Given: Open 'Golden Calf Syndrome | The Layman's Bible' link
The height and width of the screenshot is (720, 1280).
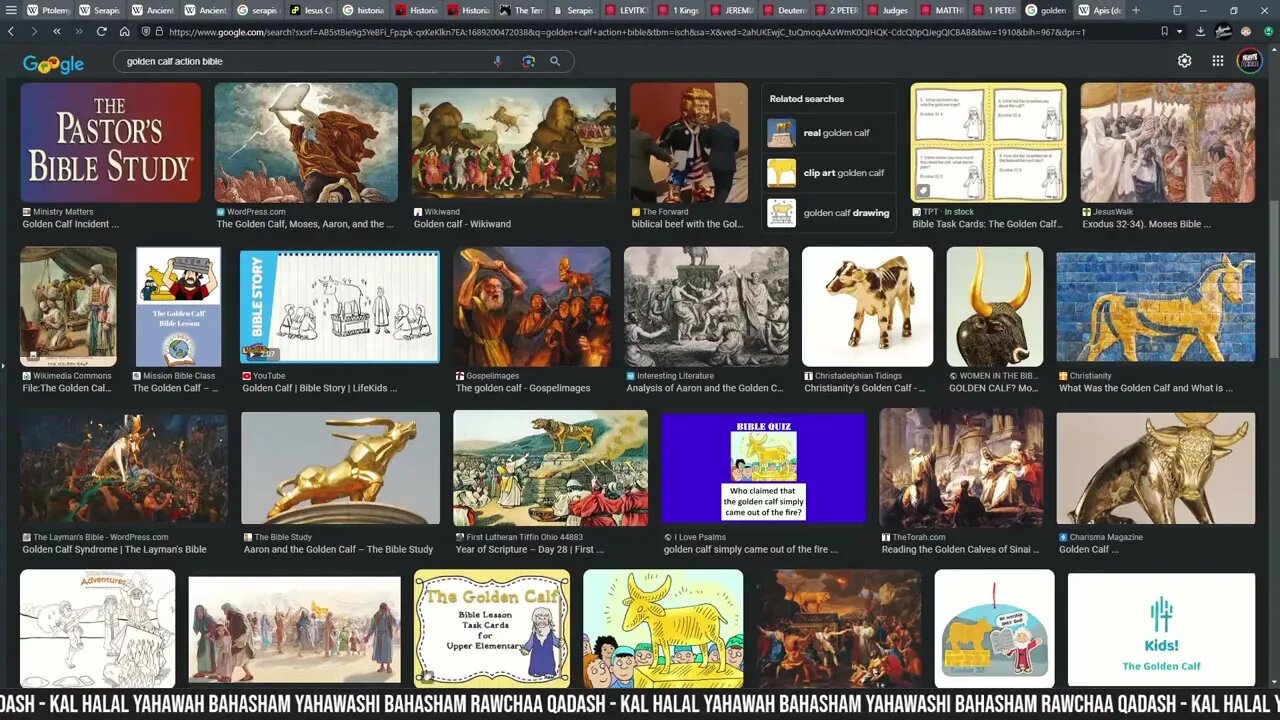Looking at the screenshot, I should point(114,549).
